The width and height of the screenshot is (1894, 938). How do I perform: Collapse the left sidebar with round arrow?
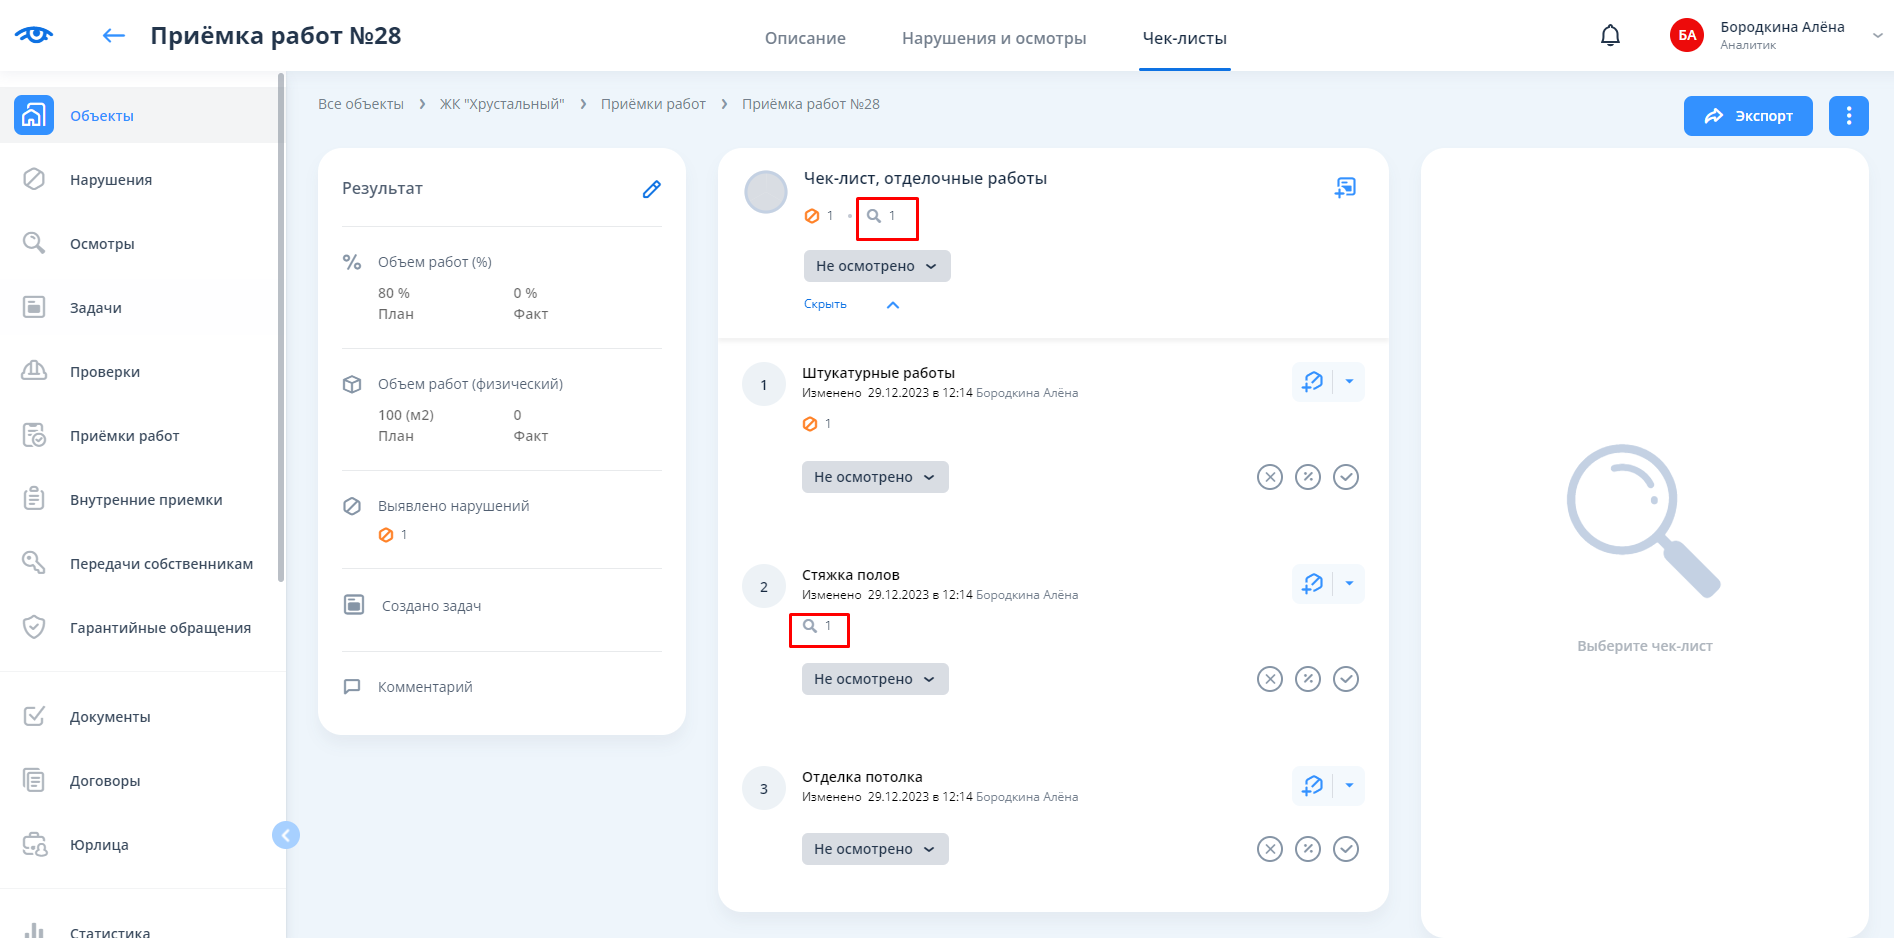(286, 835)
